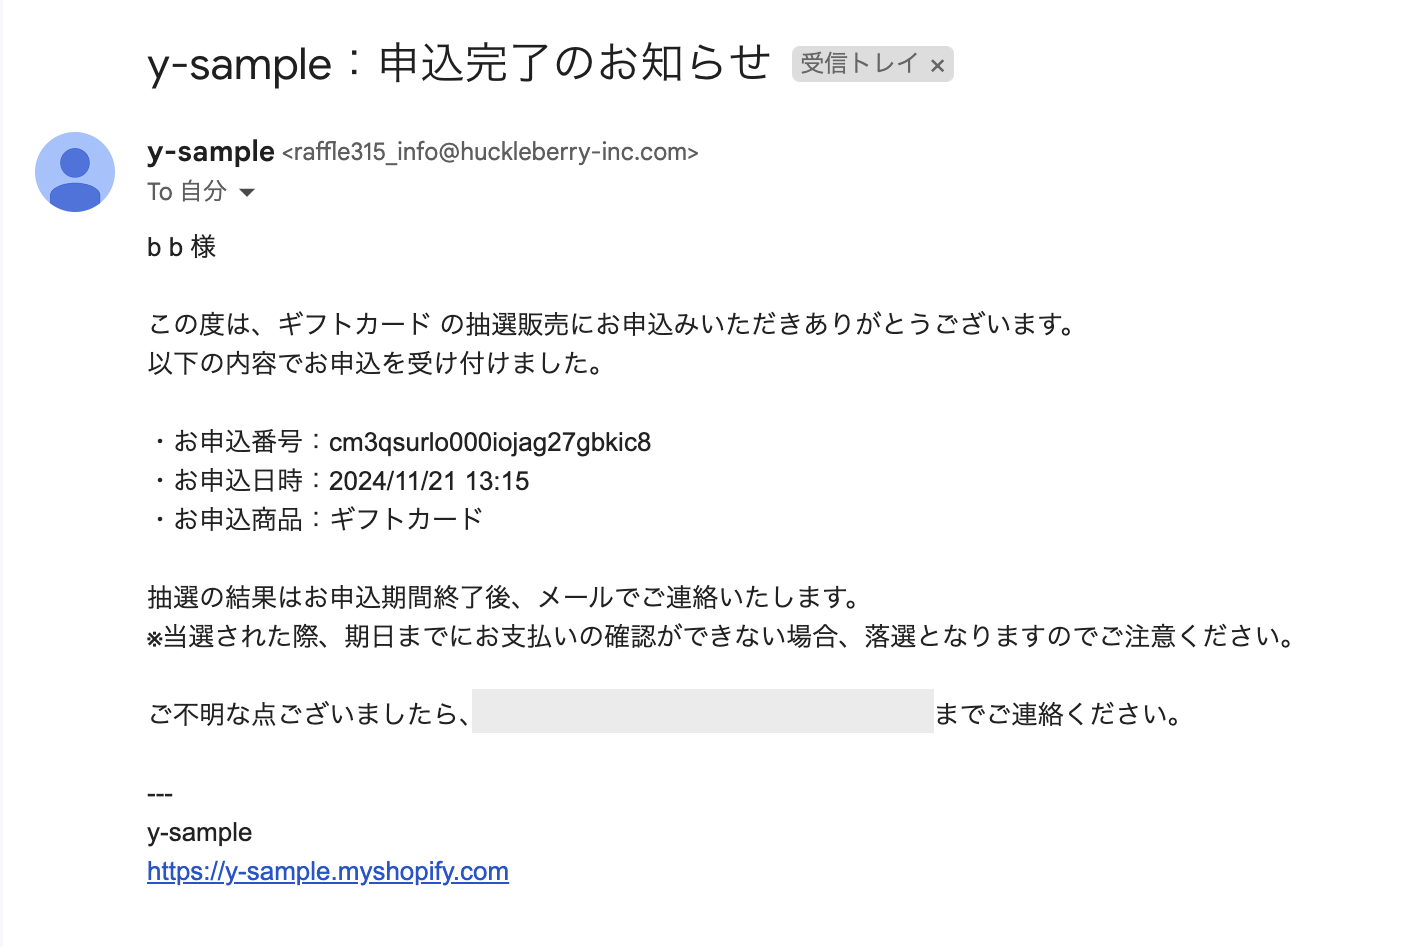The image size is (1427, 947).
Task: Click the y-sample signature text above link
Action: click(199, 832)
